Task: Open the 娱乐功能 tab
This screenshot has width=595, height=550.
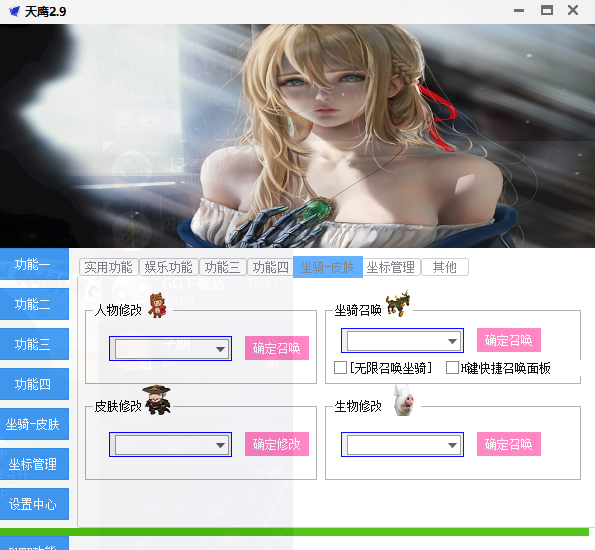Action: 168,267
